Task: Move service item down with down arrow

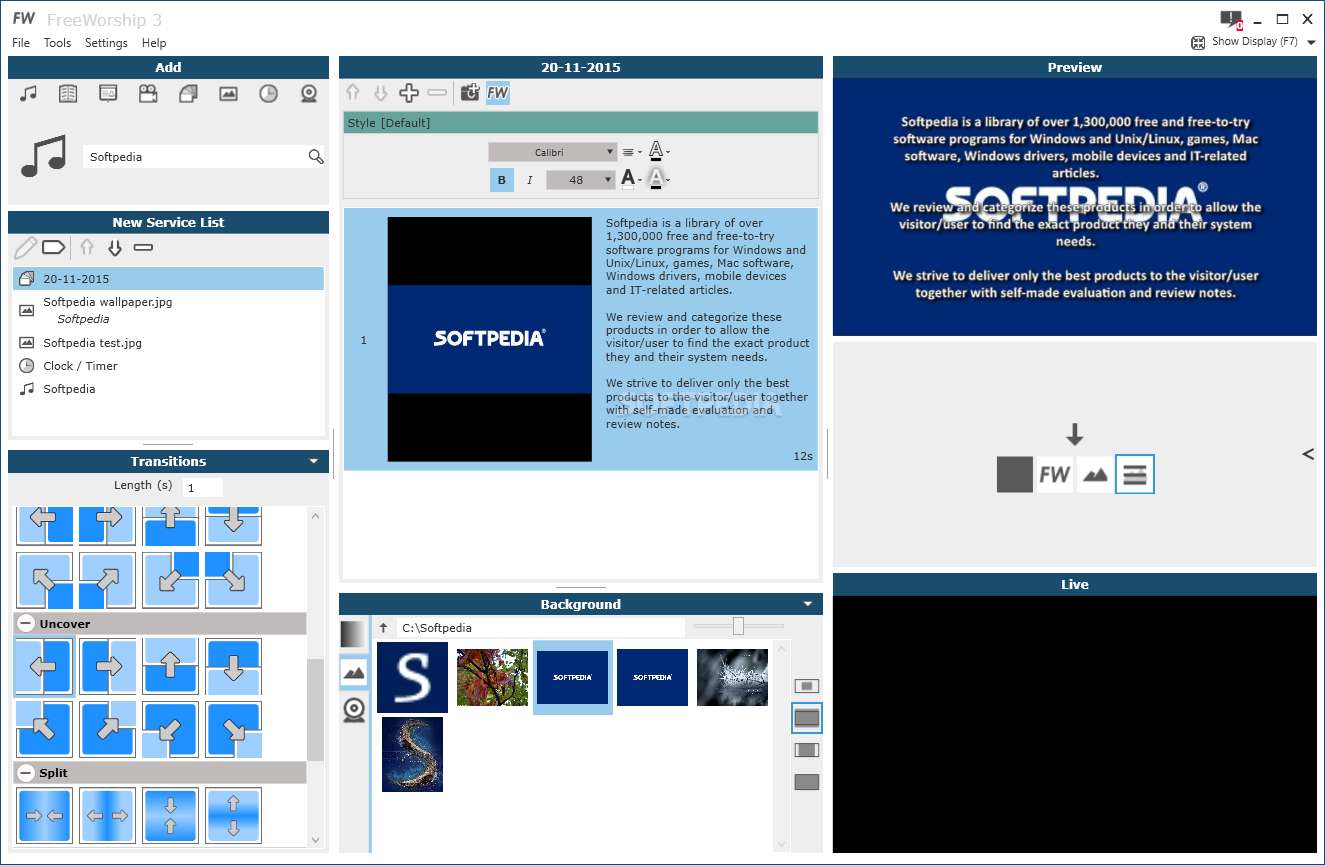Action: pyautogui.click(x=115, y=247)
